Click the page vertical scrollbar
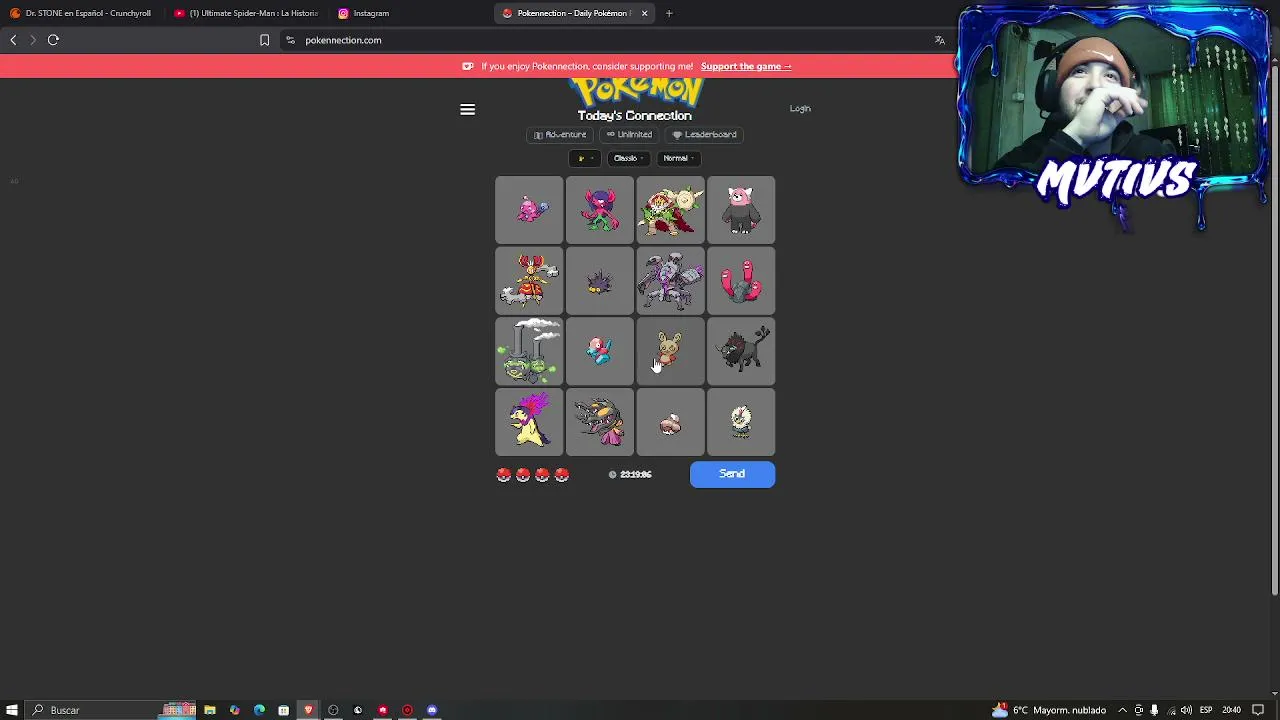 point(1274,330)
